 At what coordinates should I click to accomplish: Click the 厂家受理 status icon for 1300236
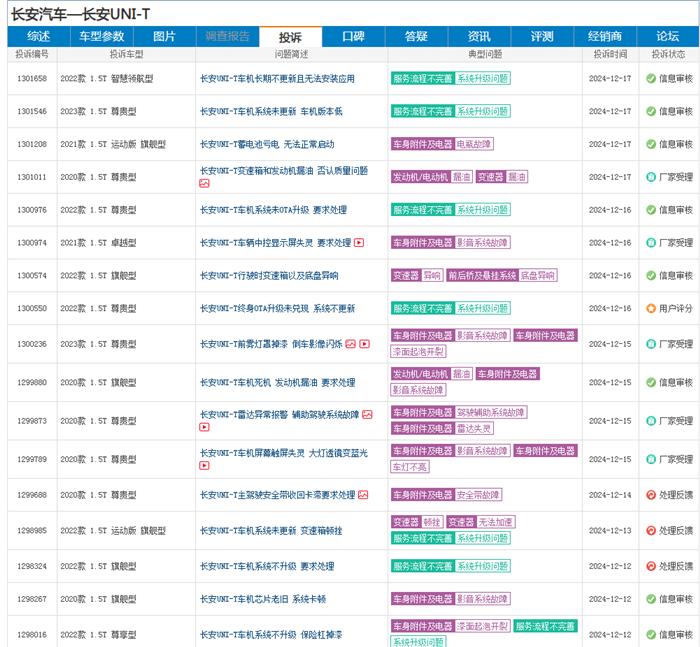pos(651,344)
